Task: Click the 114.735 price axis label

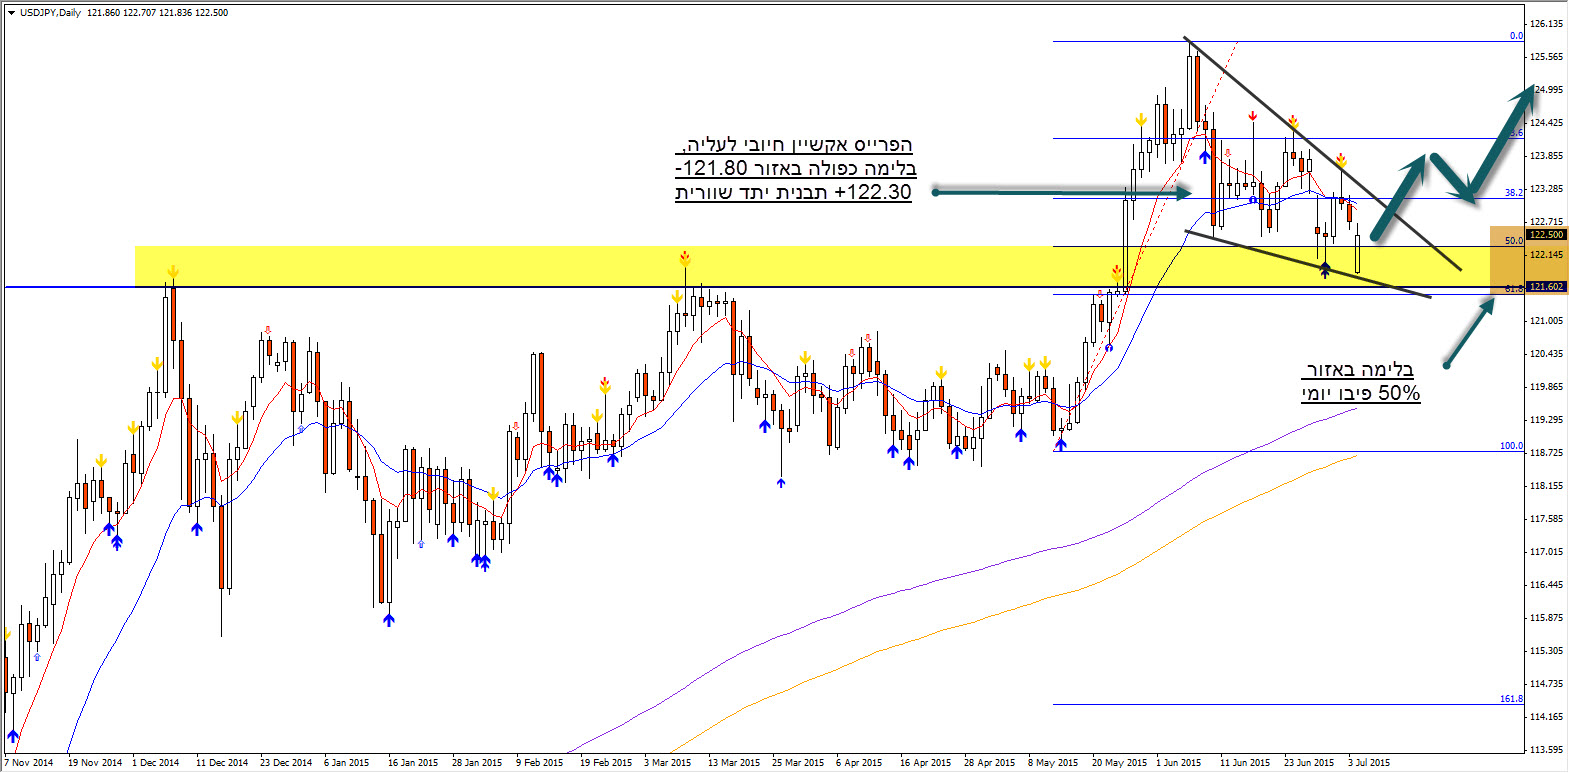Action: tap(1546, 683)
